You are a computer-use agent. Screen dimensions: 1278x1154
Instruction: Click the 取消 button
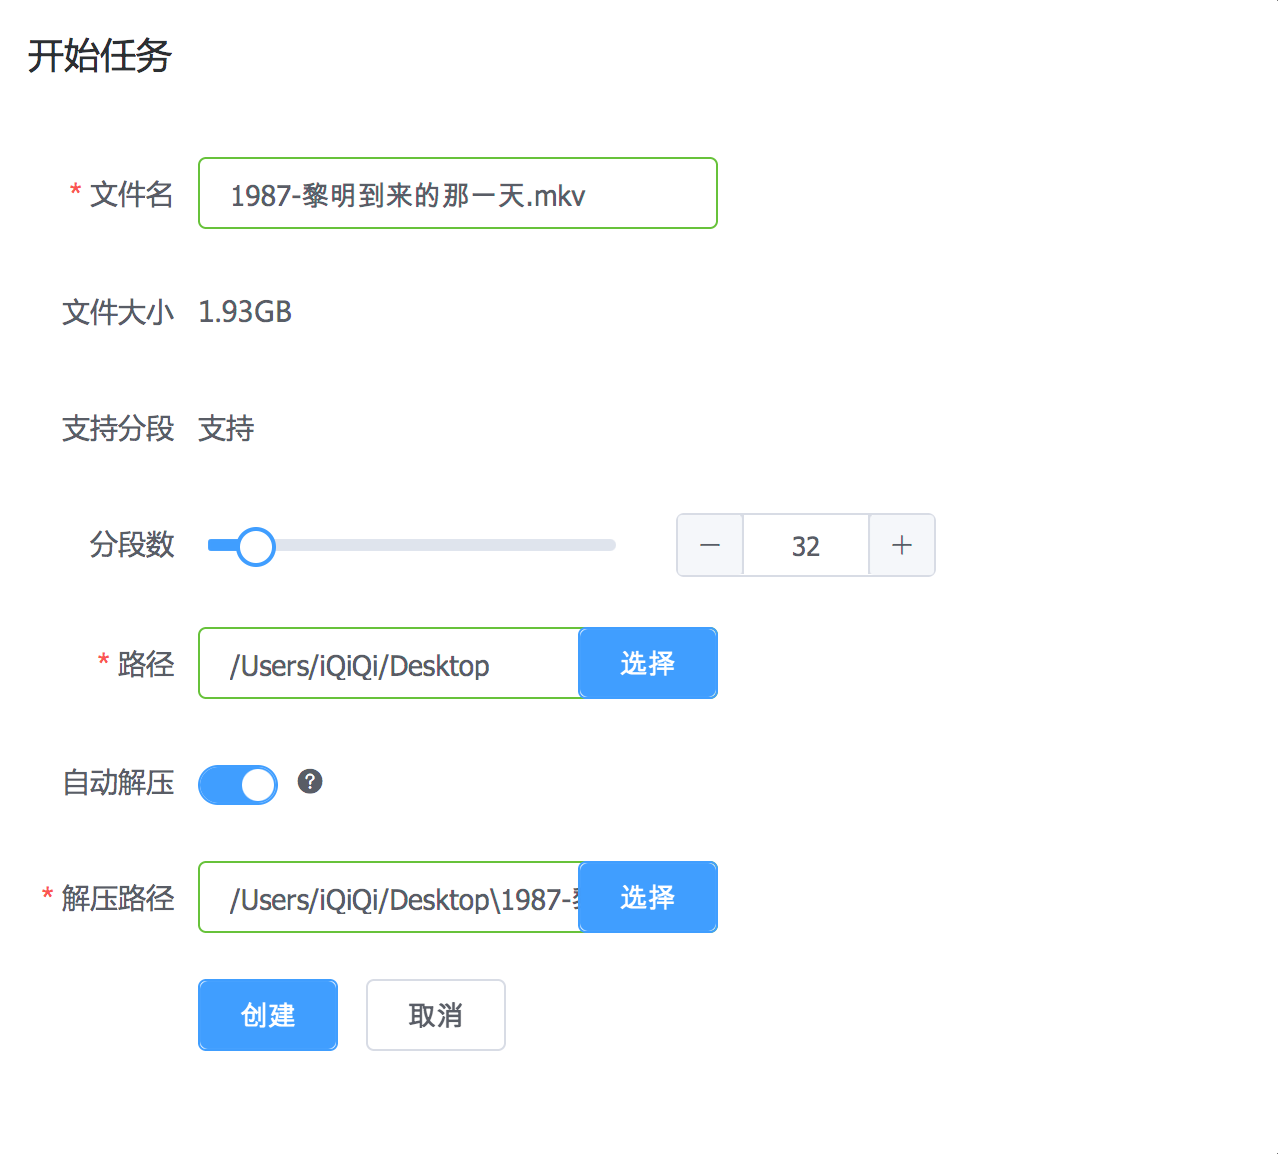[x=436, y=1015]
